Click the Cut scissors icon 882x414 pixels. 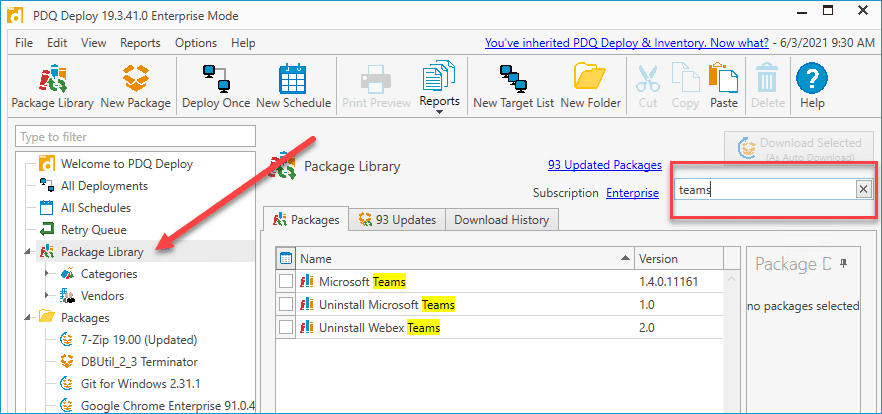coord(648,86)
